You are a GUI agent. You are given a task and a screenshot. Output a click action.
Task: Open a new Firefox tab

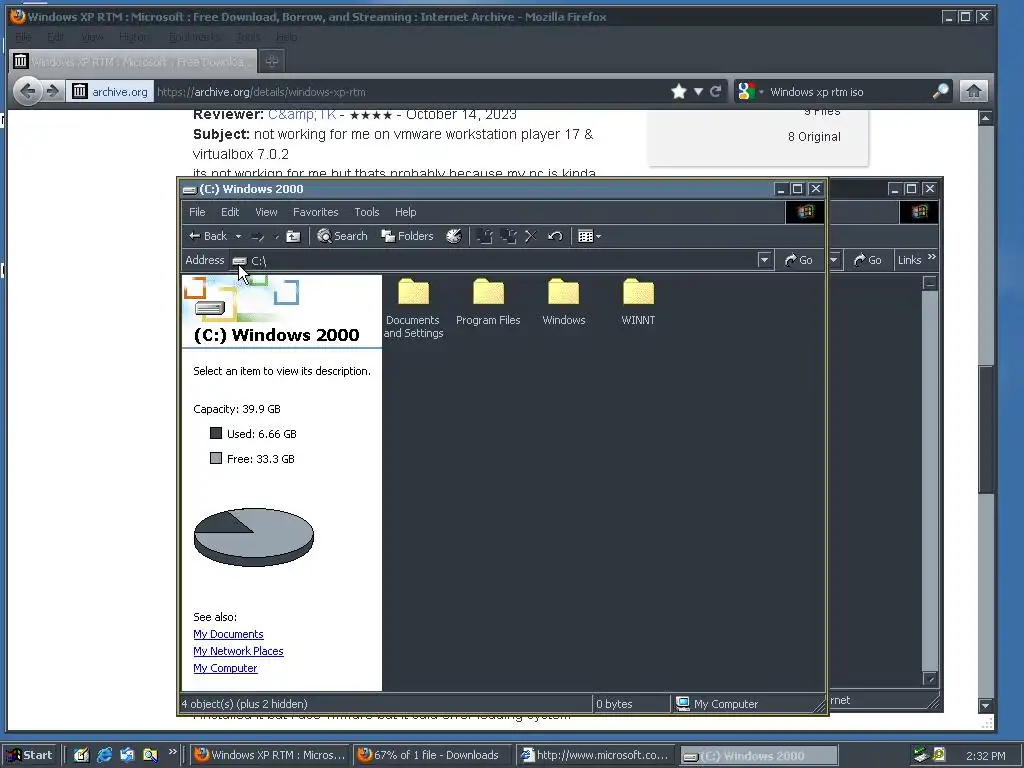click(272, 61)
